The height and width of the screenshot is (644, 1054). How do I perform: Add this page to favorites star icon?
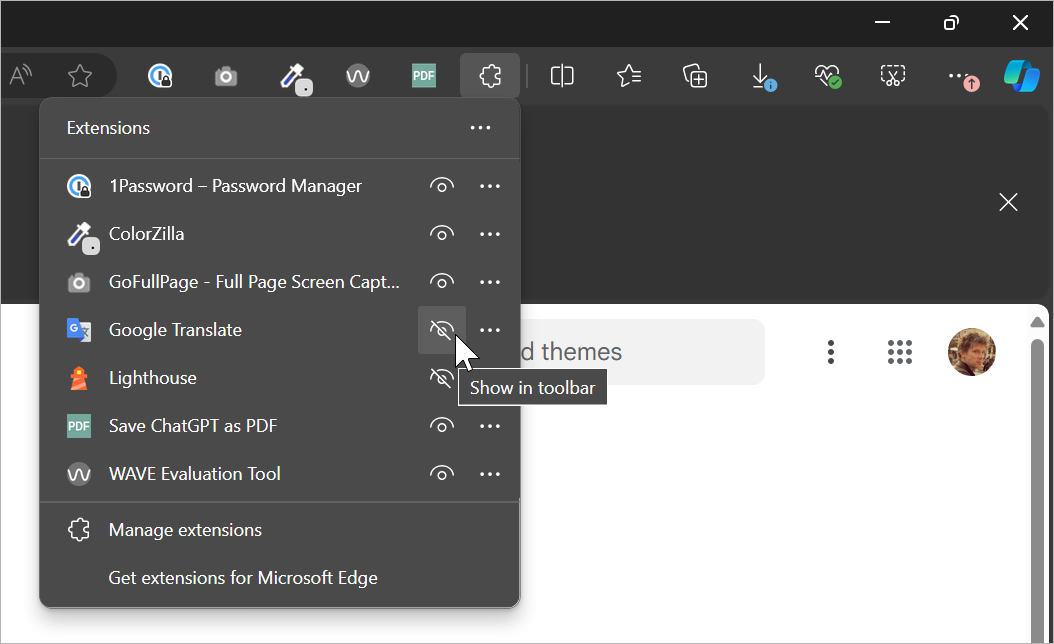tap(80, 75)
